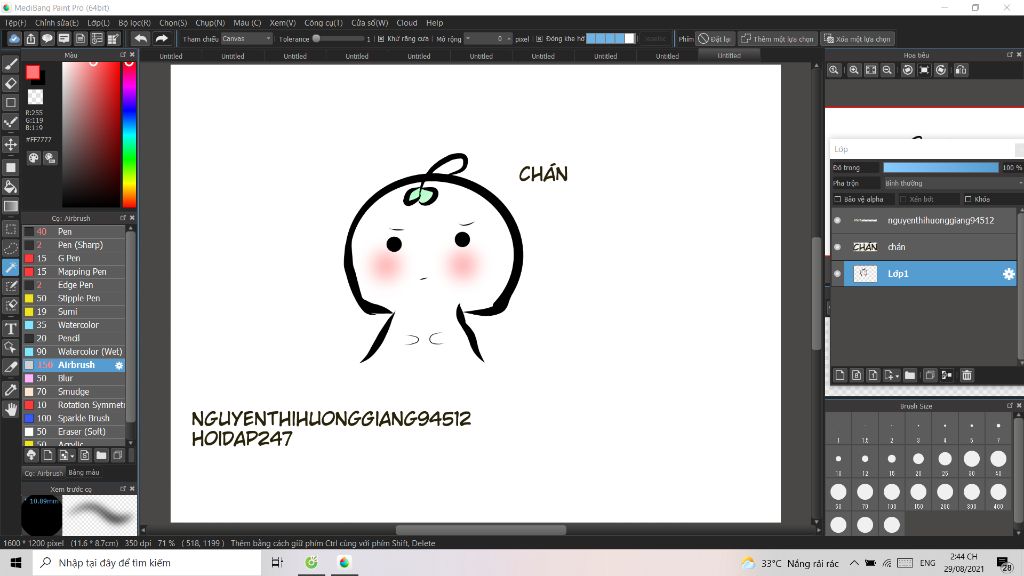
Task: Open the Tham chiếu Canvas dropdown
Action: [246, 39]
